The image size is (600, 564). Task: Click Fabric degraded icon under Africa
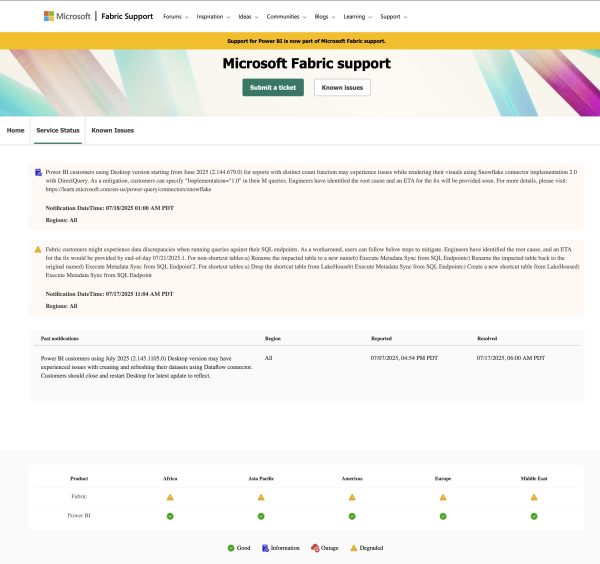170,497
